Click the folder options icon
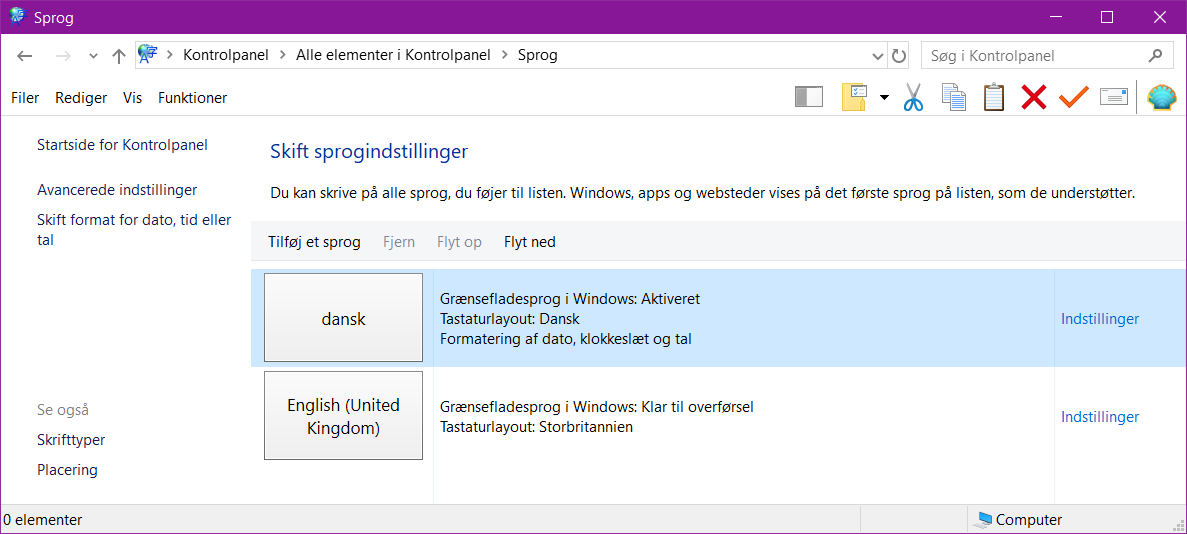 (x=854, y=97)
